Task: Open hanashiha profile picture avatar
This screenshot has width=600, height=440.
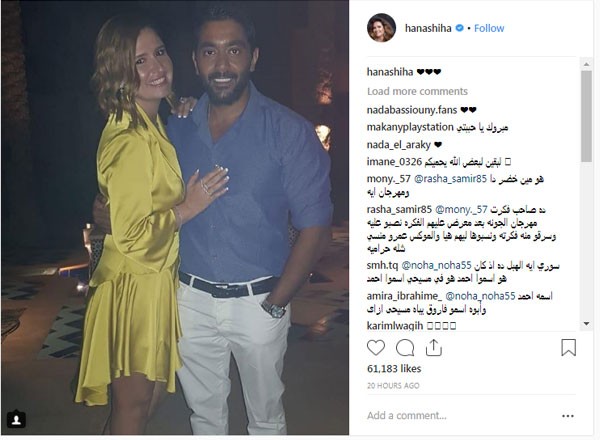Action: 381,28
